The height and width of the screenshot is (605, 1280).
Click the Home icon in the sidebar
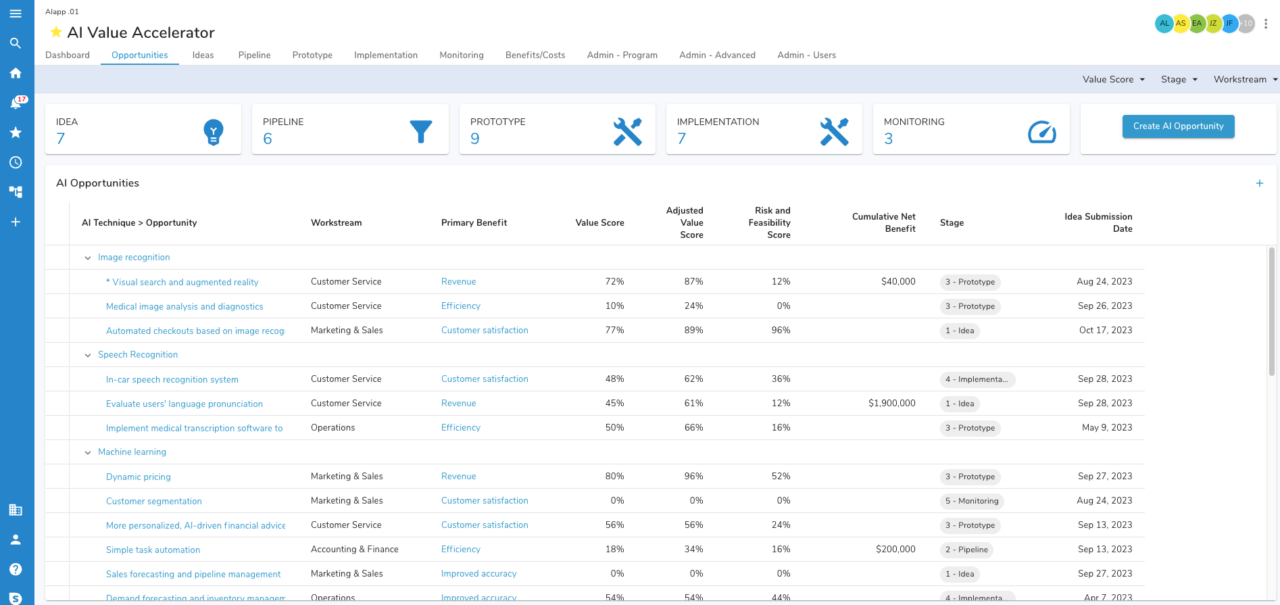tap(15, 74)
